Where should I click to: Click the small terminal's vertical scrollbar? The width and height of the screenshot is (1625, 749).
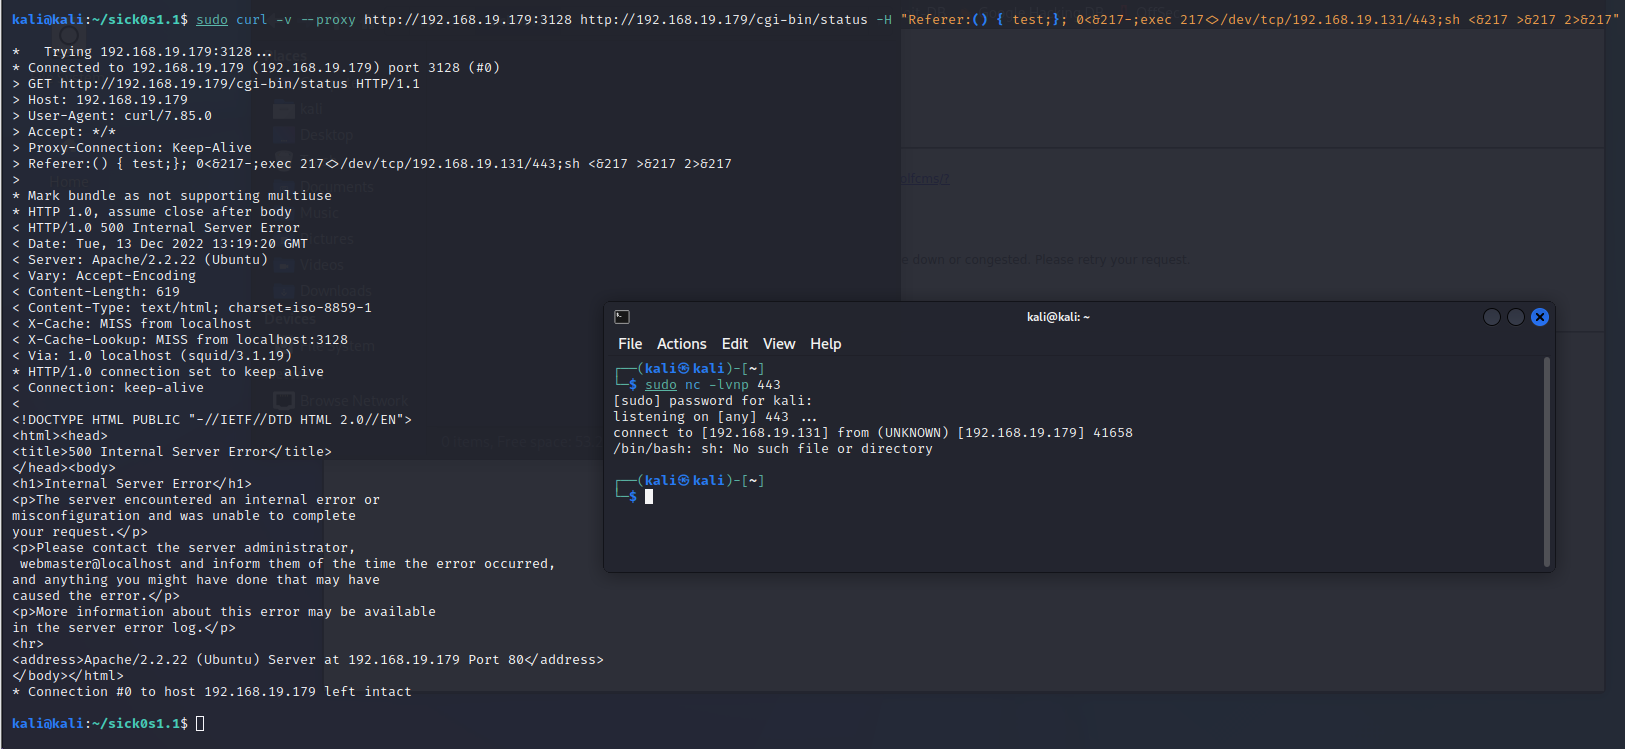[1547, 462]
